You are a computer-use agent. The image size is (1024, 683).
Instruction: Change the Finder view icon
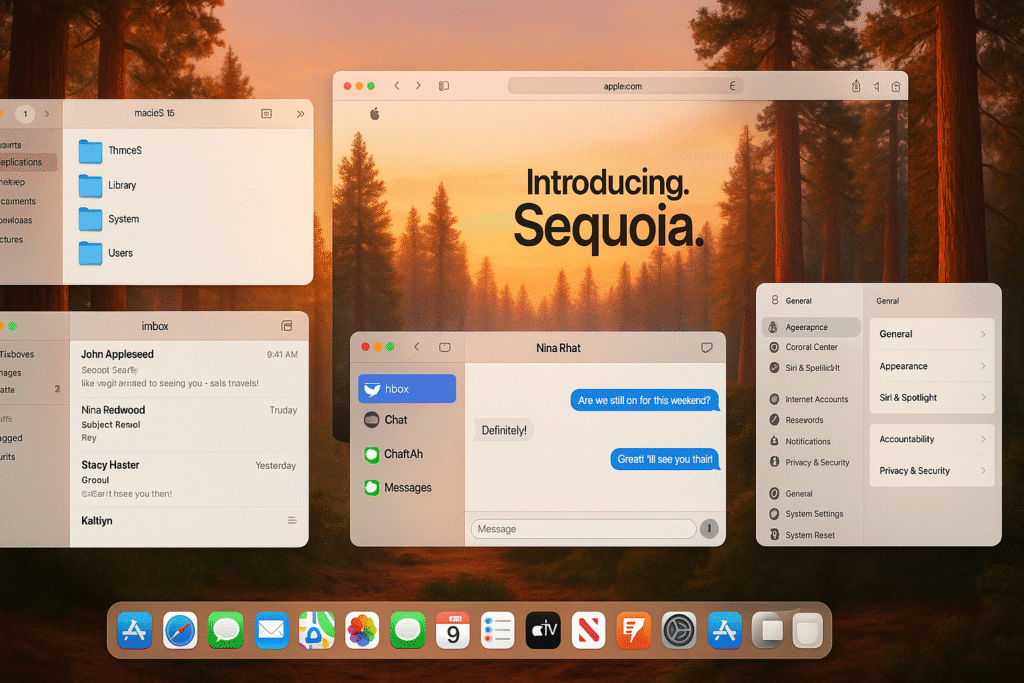pos(266,114)
